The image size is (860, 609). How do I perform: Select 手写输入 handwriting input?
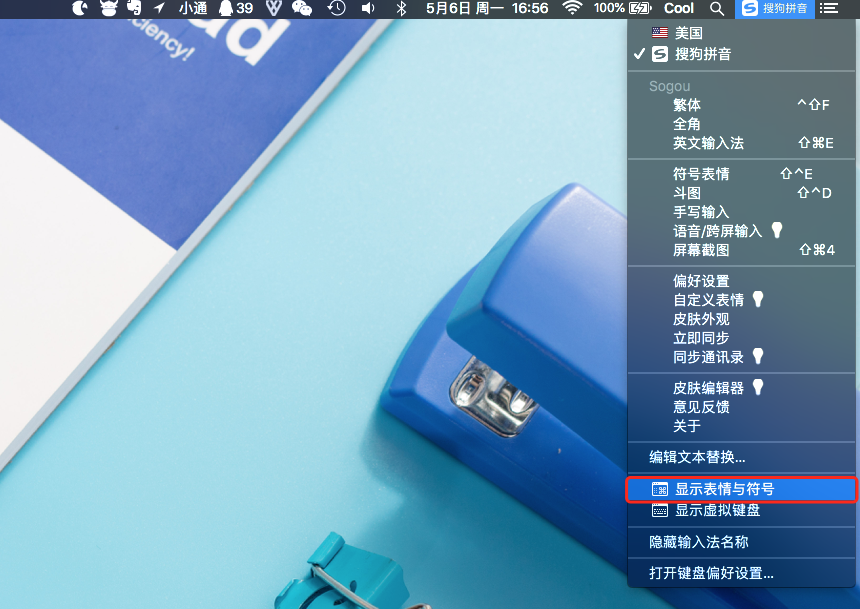[742, 212]
